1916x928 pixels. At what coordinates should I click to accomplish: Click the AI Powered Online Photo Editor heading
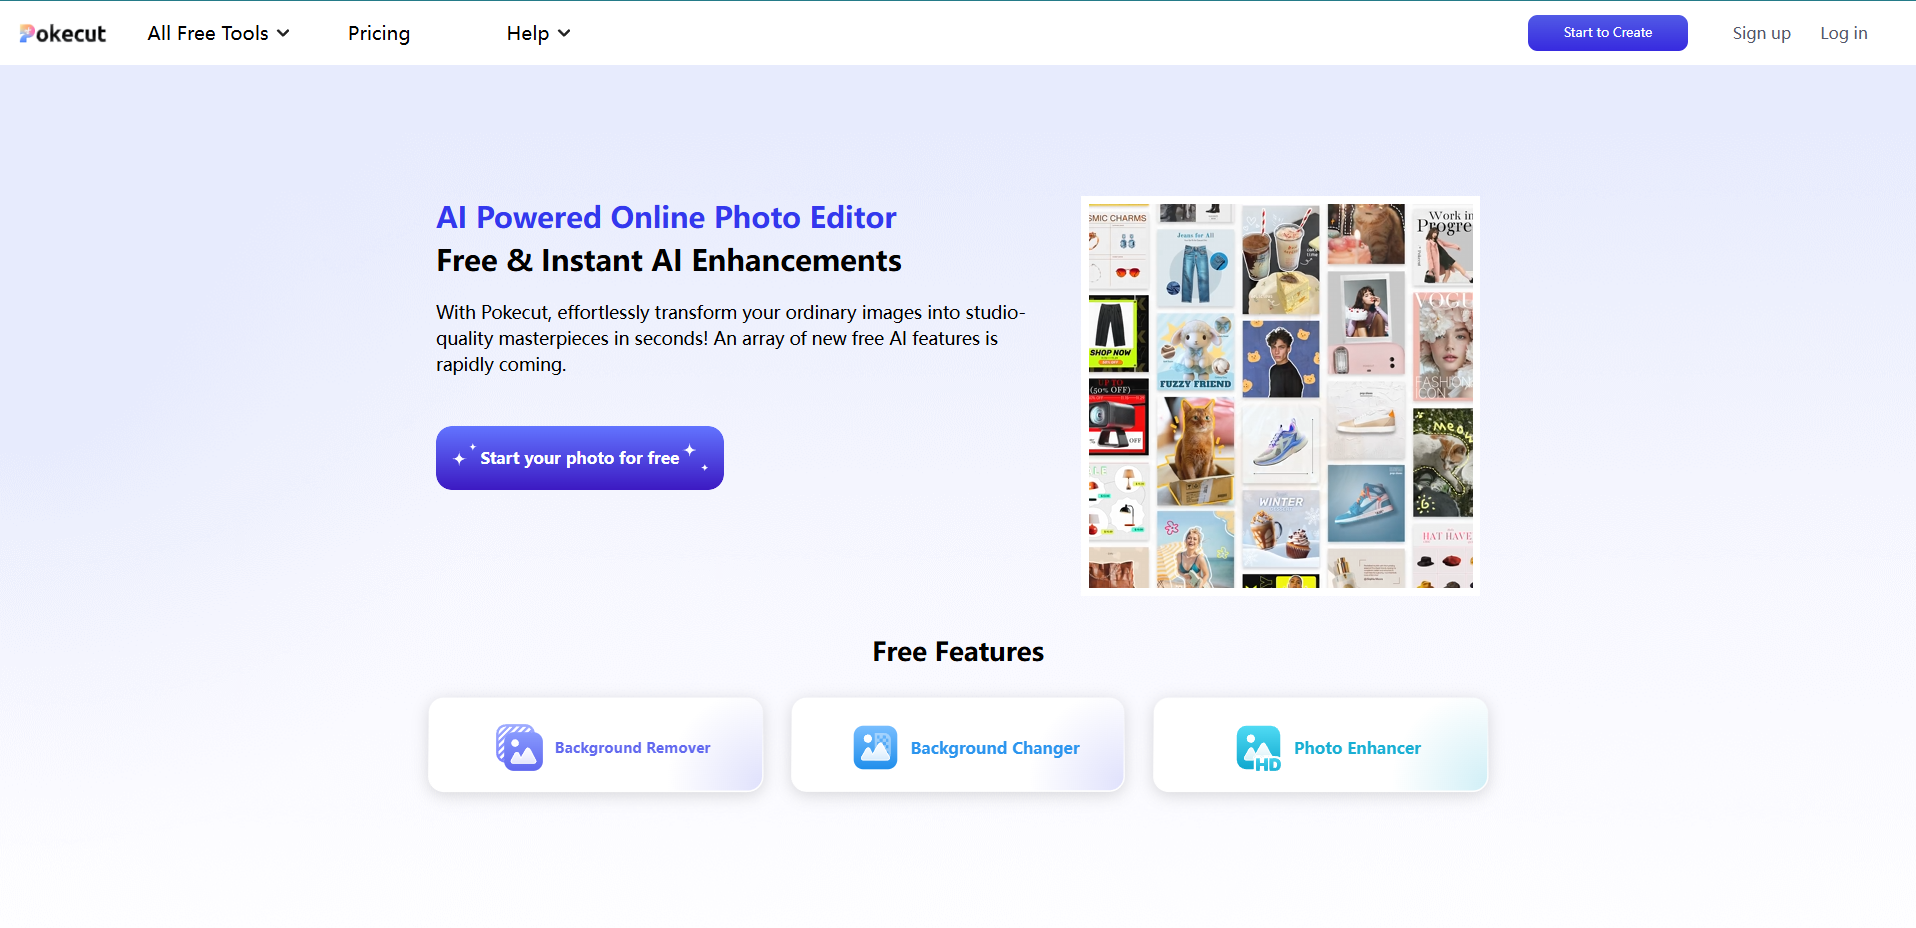tap(666, 217)
